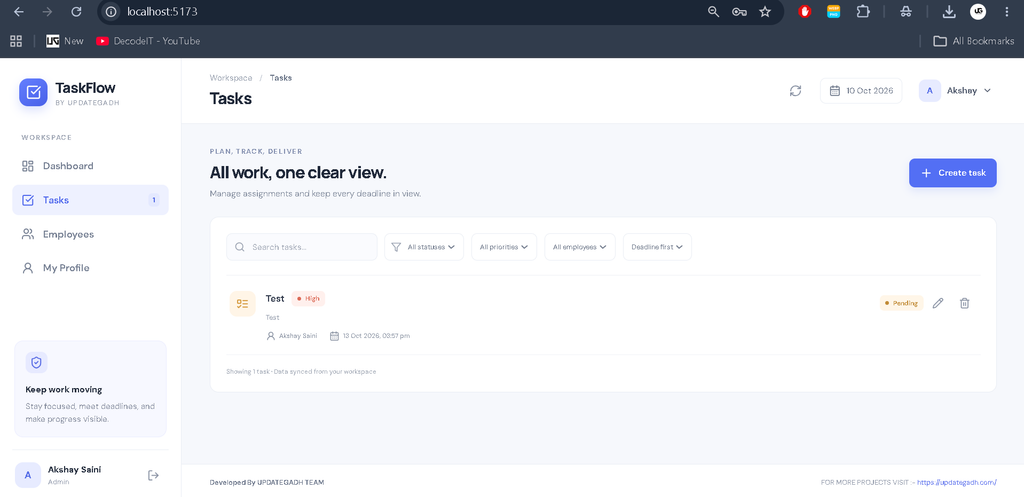Click the shield icon in Keep work moving card
This screenshot has width=1024, height=497.
(37, 362)
